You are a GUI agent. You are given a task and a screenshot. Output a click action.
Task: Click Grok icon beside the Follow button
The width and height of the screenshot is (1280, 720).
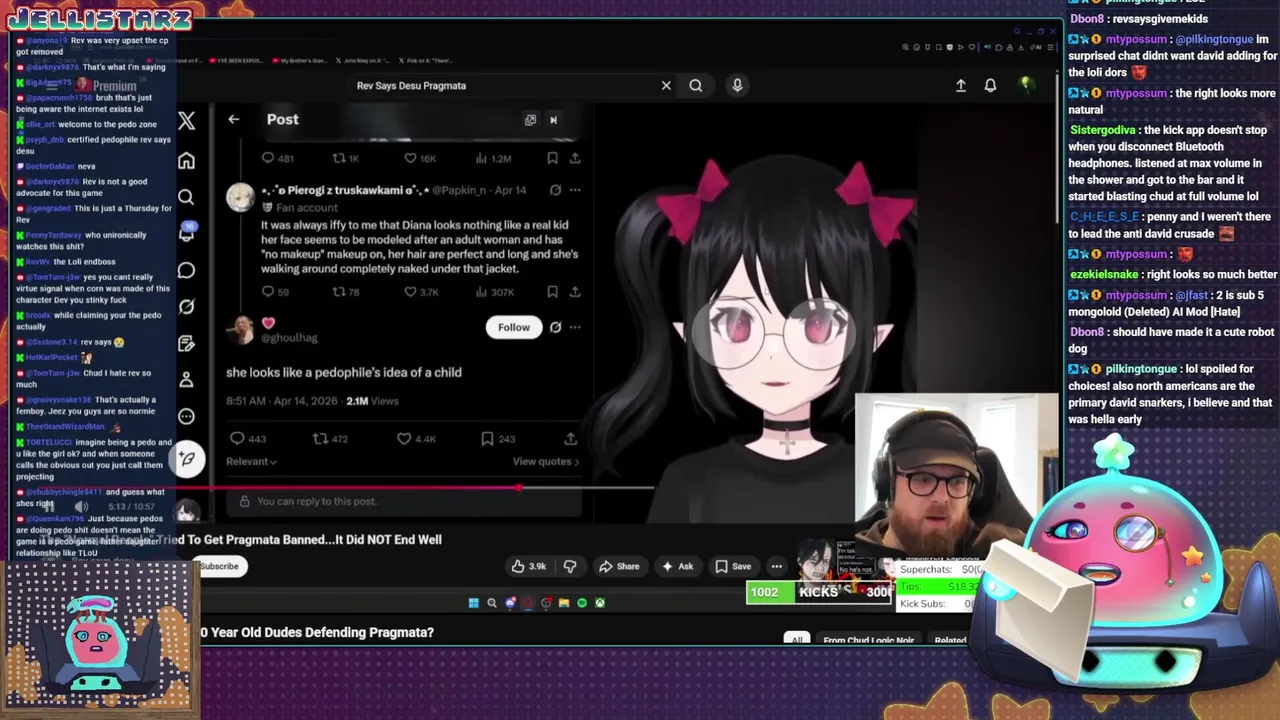pyautogui.click(x=555, y=327)
